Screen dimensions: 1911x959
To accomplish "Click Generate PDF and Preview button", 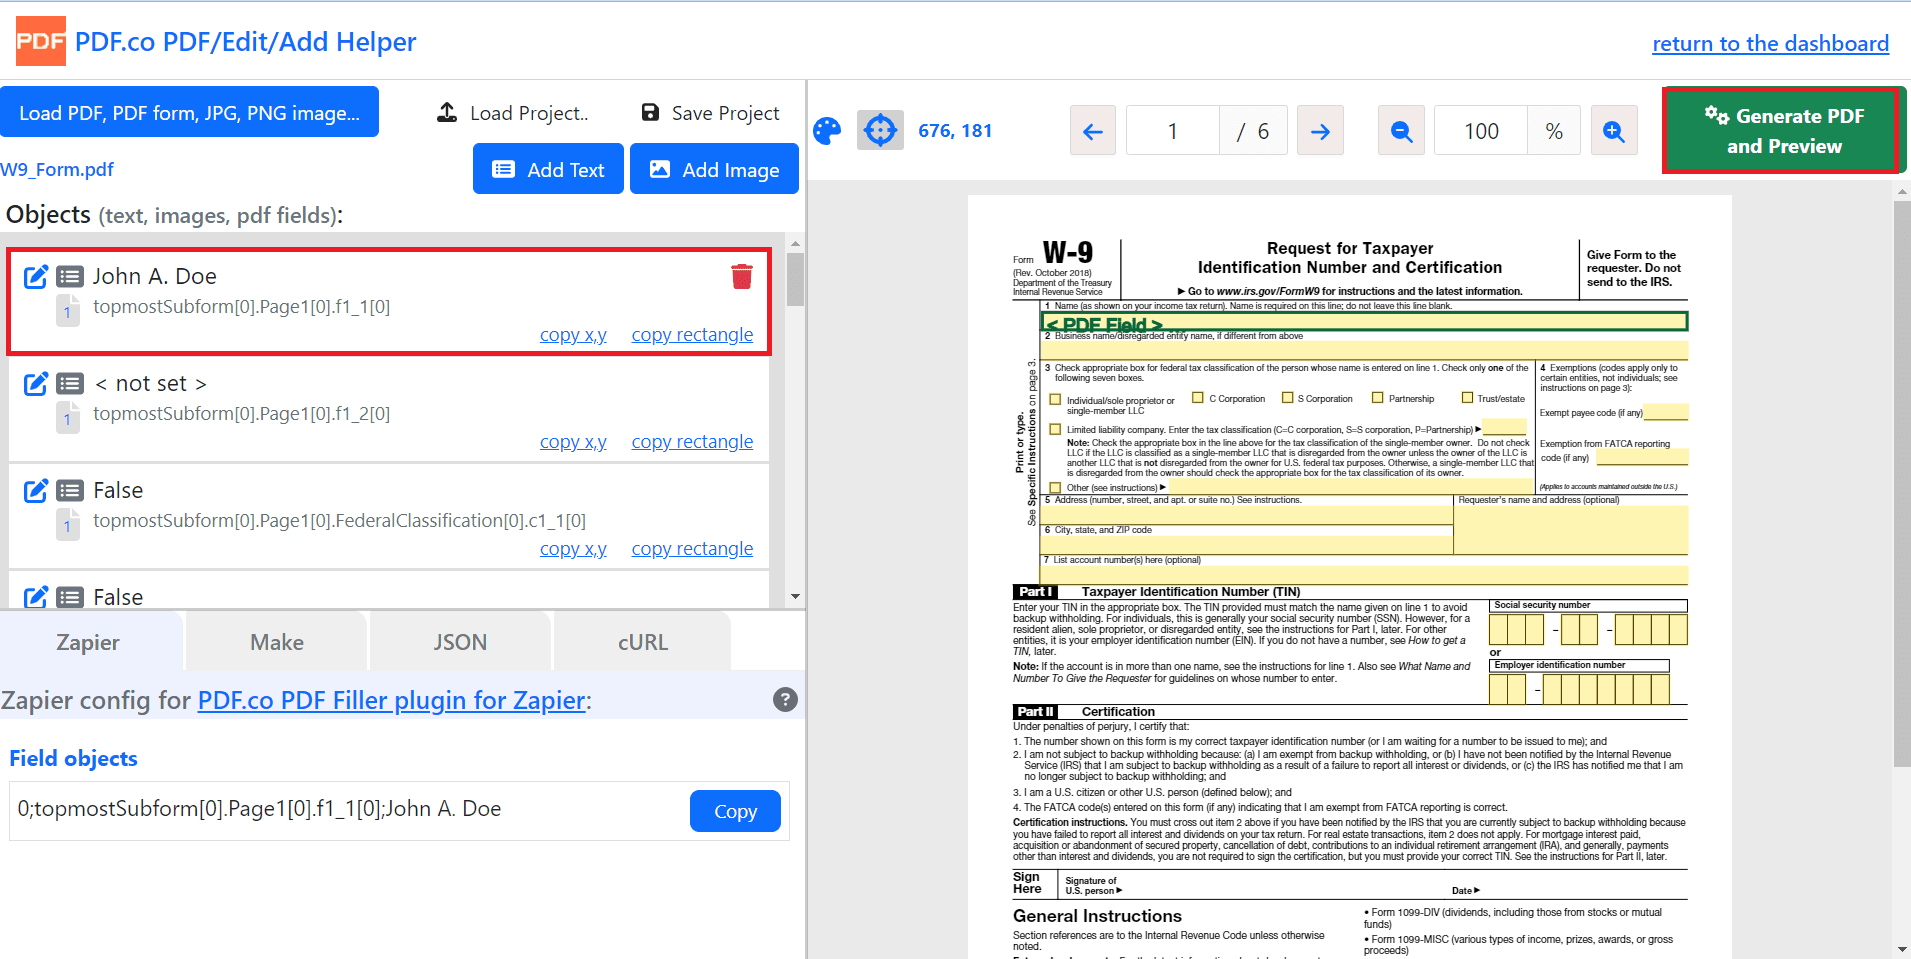I will click(1783, 131).
